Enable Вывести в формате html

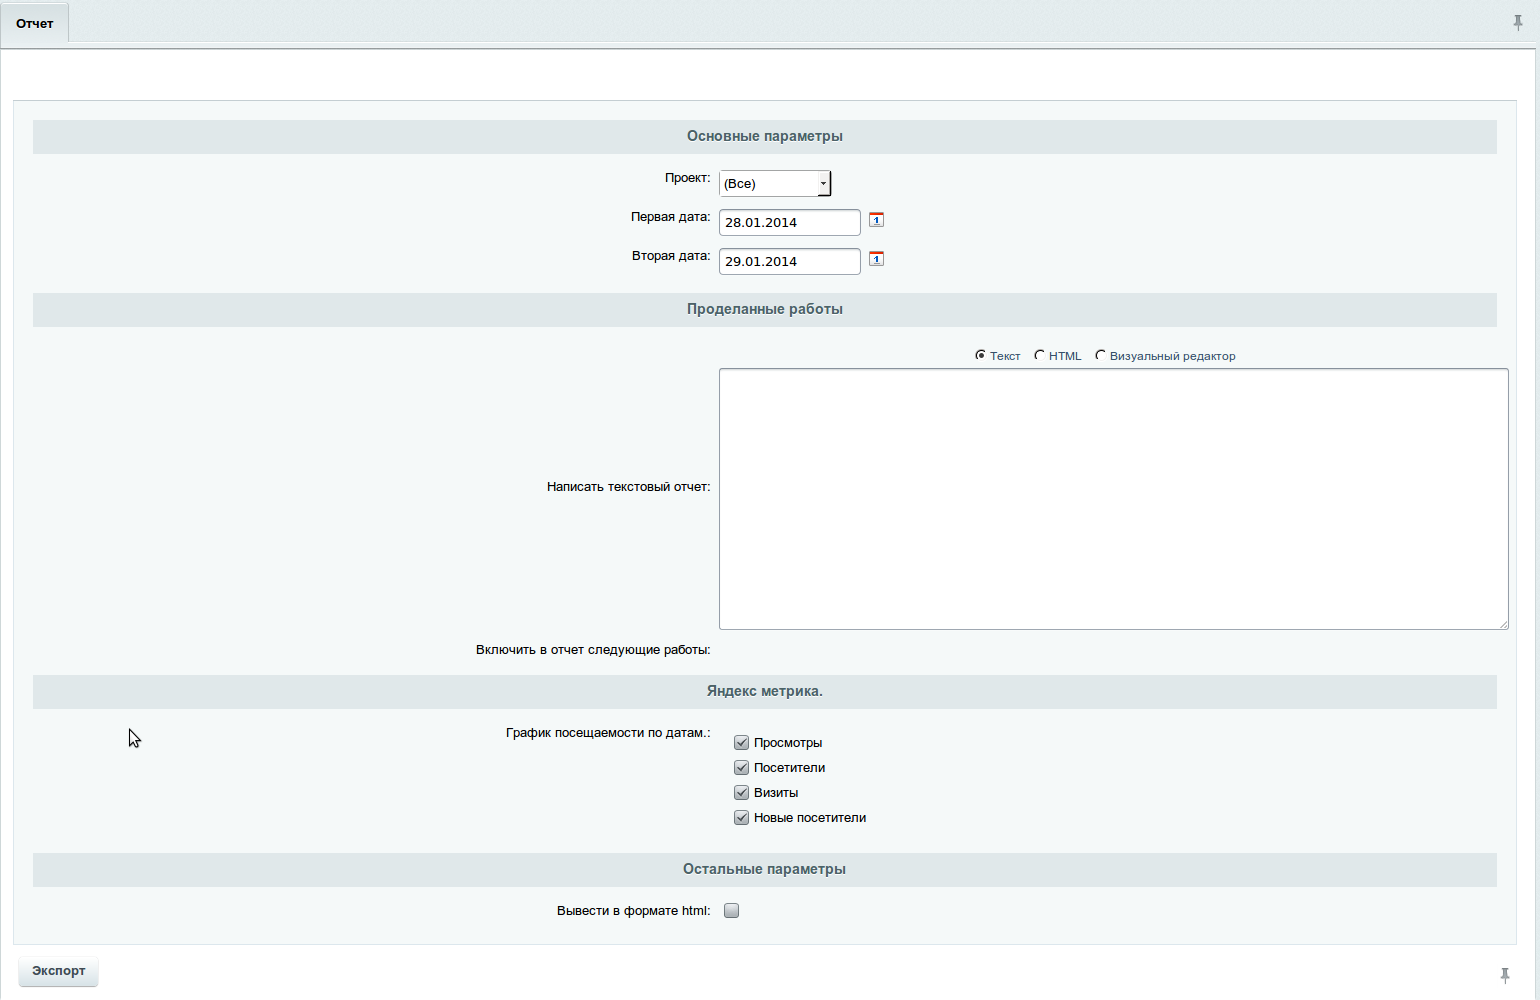731,910
